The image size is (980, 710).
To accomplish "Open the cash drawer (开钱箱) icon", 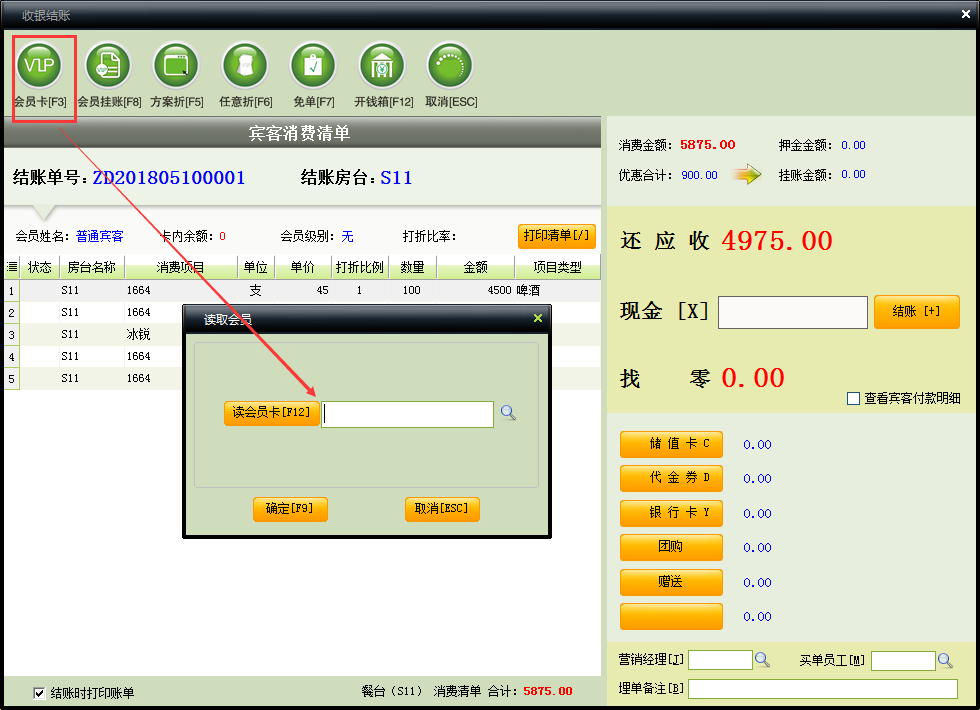I will 382,66.
